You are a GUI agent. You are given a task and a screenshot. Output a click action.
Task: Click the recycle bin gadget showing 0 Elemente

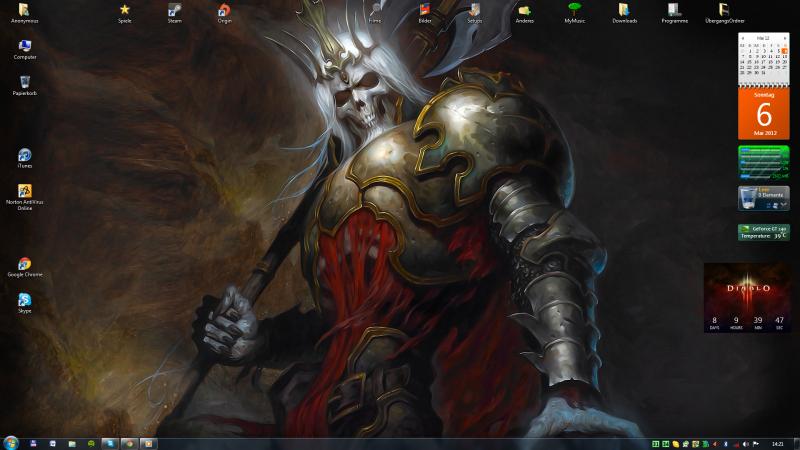click(763, 198)
